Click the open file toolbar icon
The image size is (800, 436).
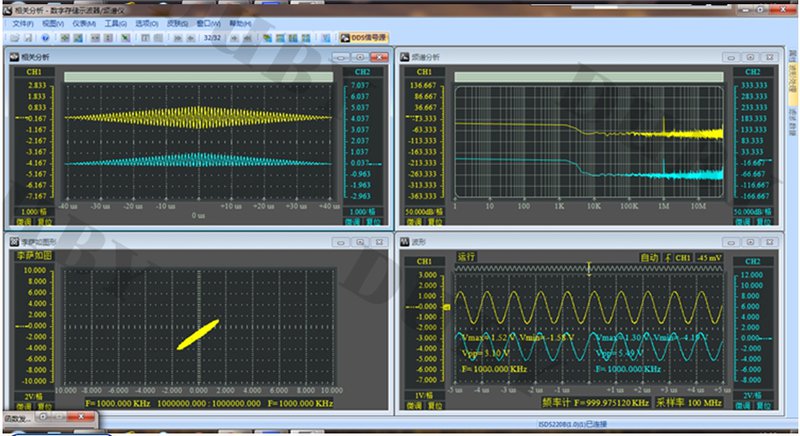[15, 38]
